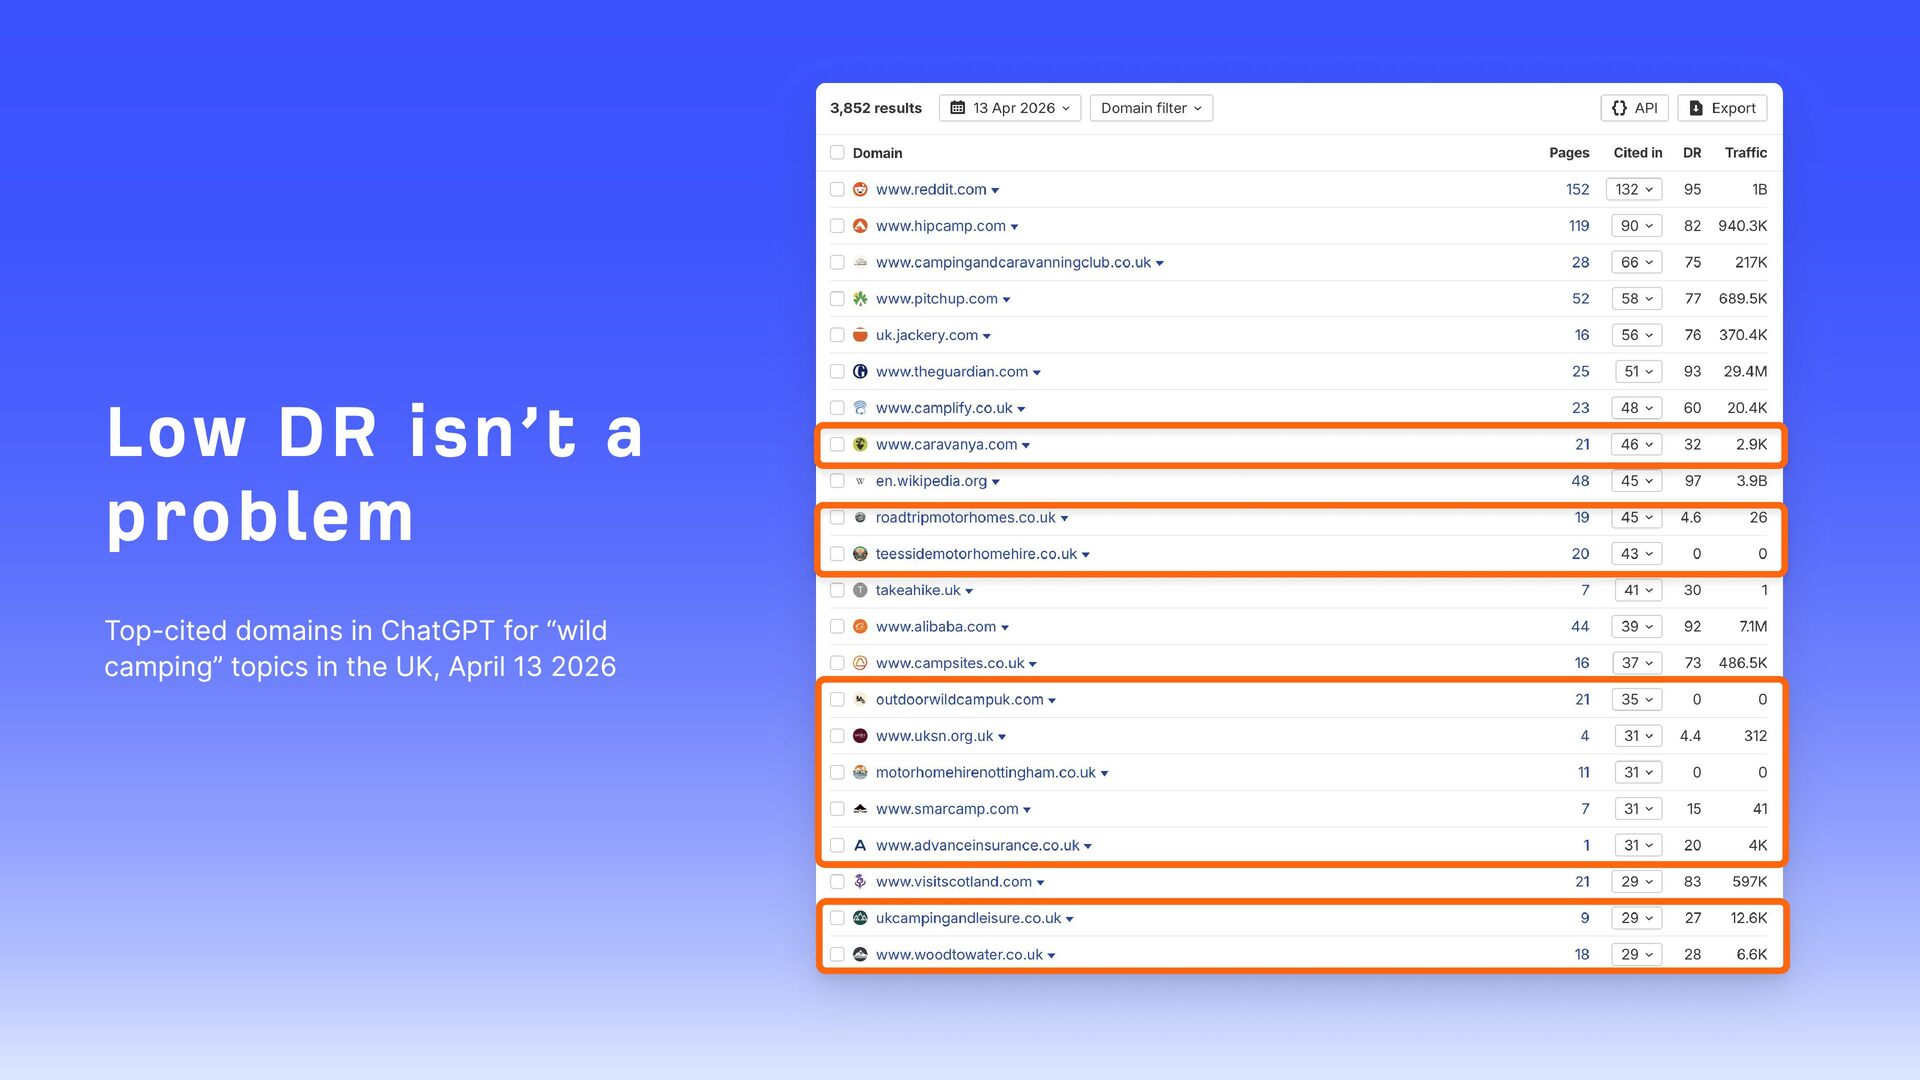
Task: Click the calendar icon beside date
Action: pyautogui.click(x=957, y=108)
